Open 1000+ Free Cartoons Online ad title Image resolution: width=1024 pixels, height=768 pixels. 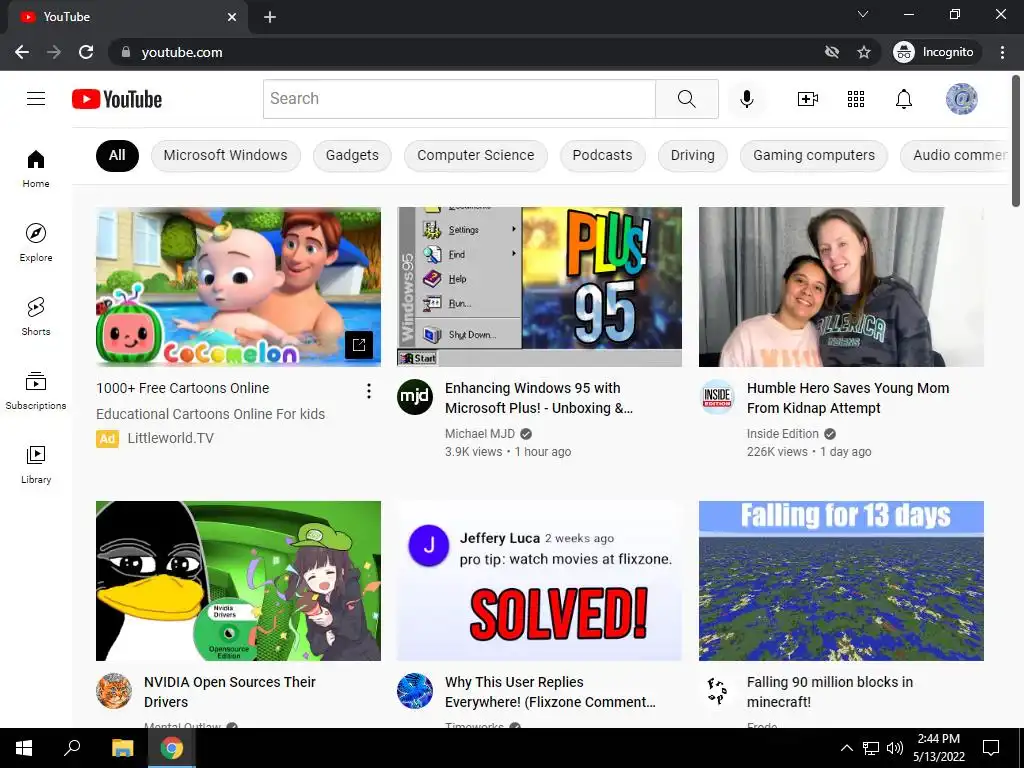point(182,388)
